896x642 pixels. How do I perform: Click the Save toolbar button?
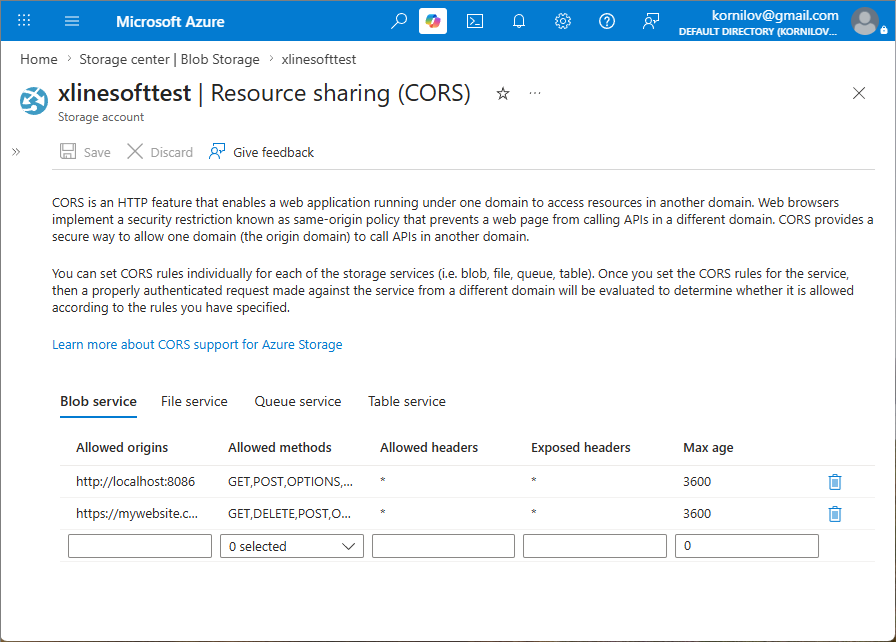point(85,152)
